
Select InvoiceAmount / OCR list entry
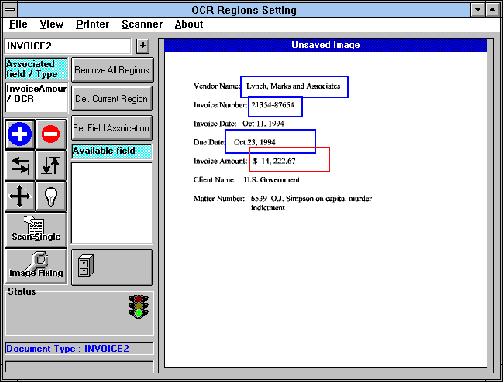coord(36,94)
